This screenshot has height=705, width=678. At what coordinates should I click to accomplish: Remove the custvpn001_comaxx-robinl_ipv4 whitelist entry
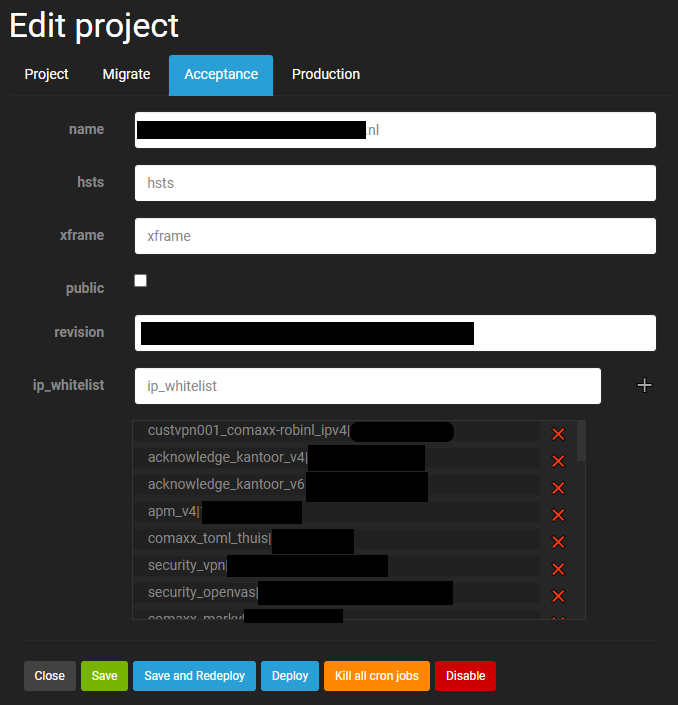pyautogui.click(x=558, y=434)
